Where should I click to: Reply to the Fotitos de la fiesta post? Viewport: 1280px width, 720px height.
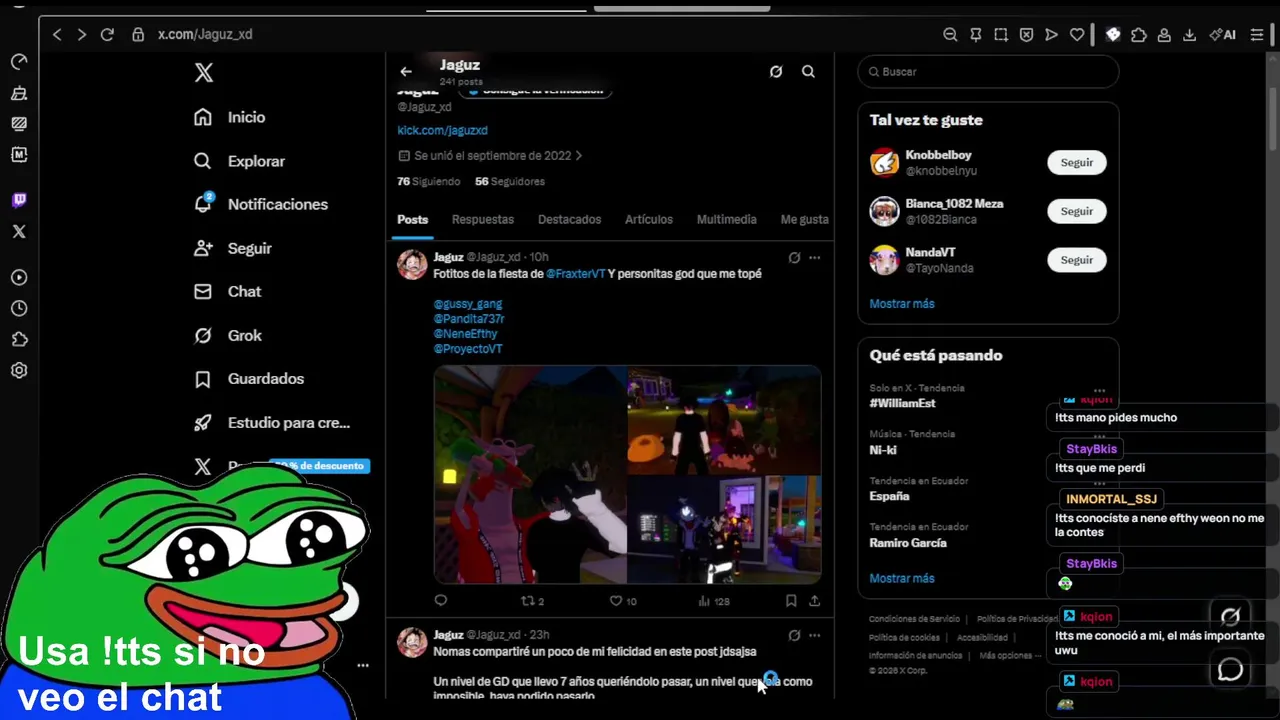click(441, 600)
